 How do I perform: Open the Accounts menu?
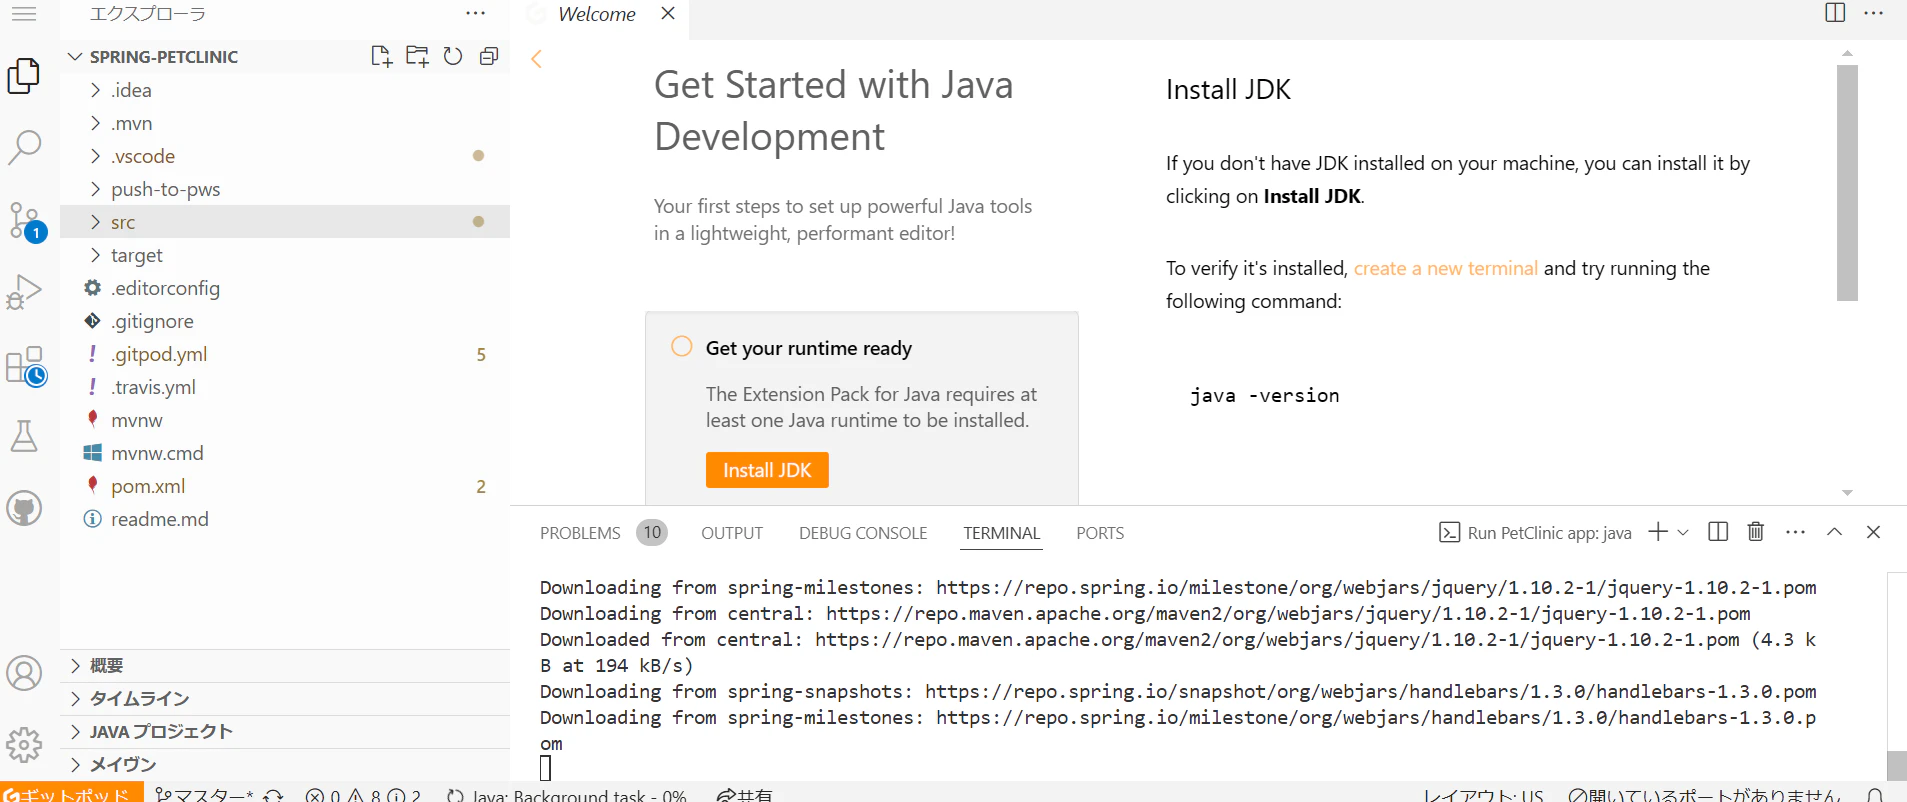(24, 673)
